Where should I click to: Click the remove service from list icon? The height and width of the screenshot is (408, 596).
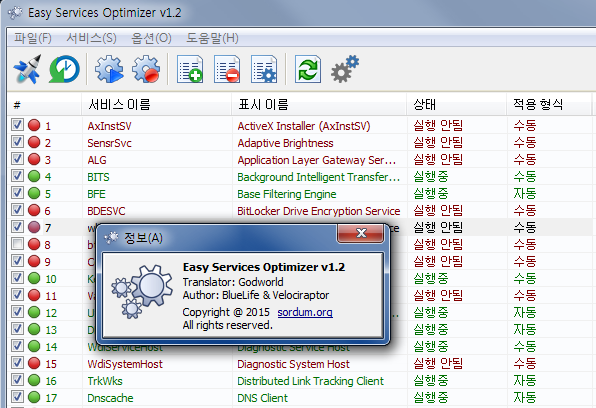click(227, 69)
